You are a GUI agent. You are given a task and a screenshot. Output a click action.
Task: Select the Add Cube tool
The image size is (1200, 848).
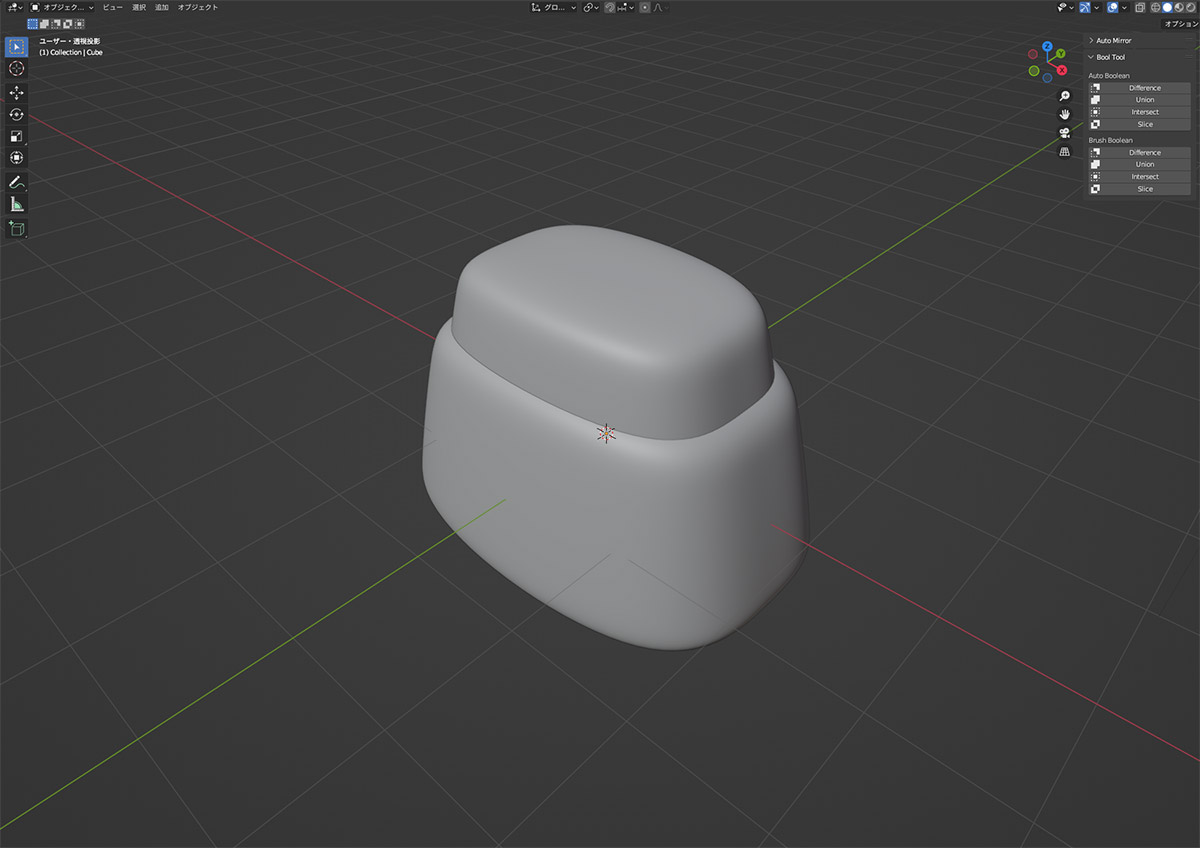pyautogui.click(x=16, y=229)
